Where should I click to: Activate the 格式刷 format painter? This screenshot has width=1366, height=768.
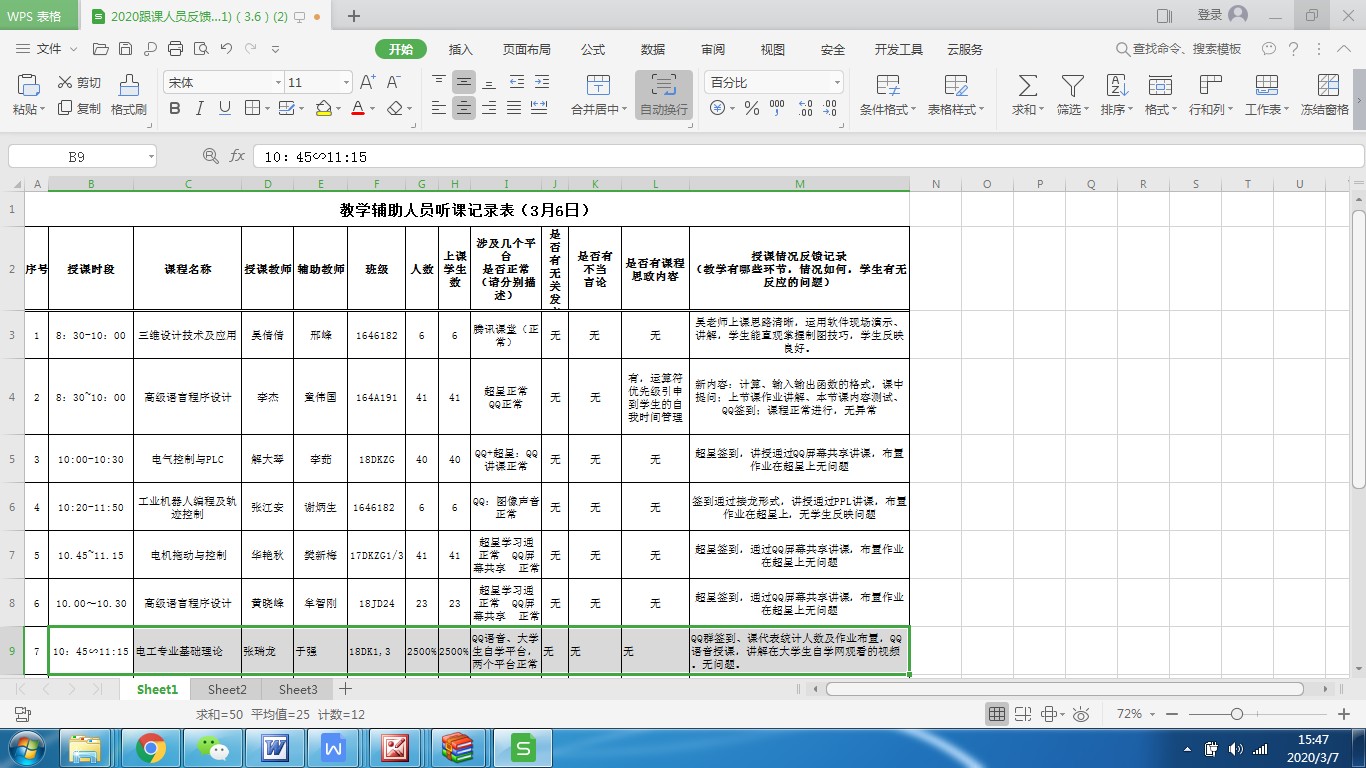129,96
